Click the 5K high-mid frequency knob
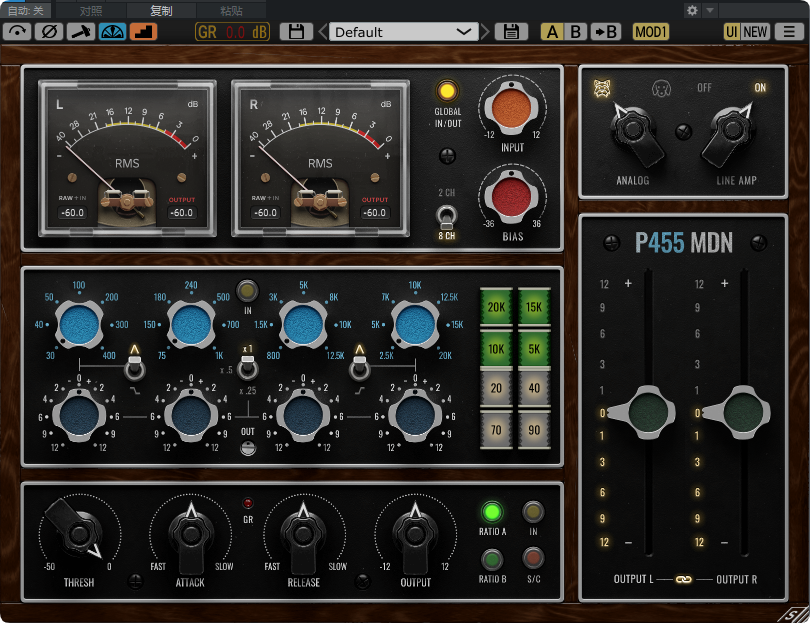Screen dimensions: 810x623 (x=303, y=324)
